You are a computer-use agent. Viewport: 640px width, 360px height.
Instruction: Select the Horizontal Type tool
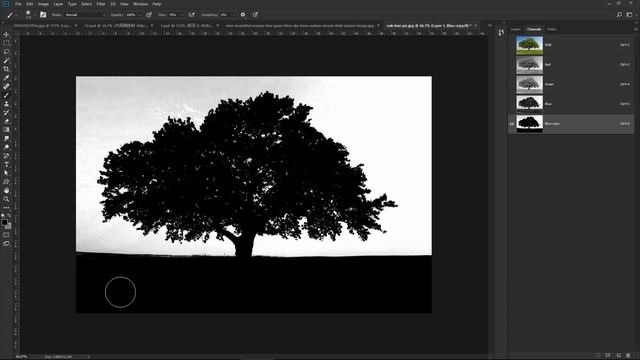[x=6, y=164]
